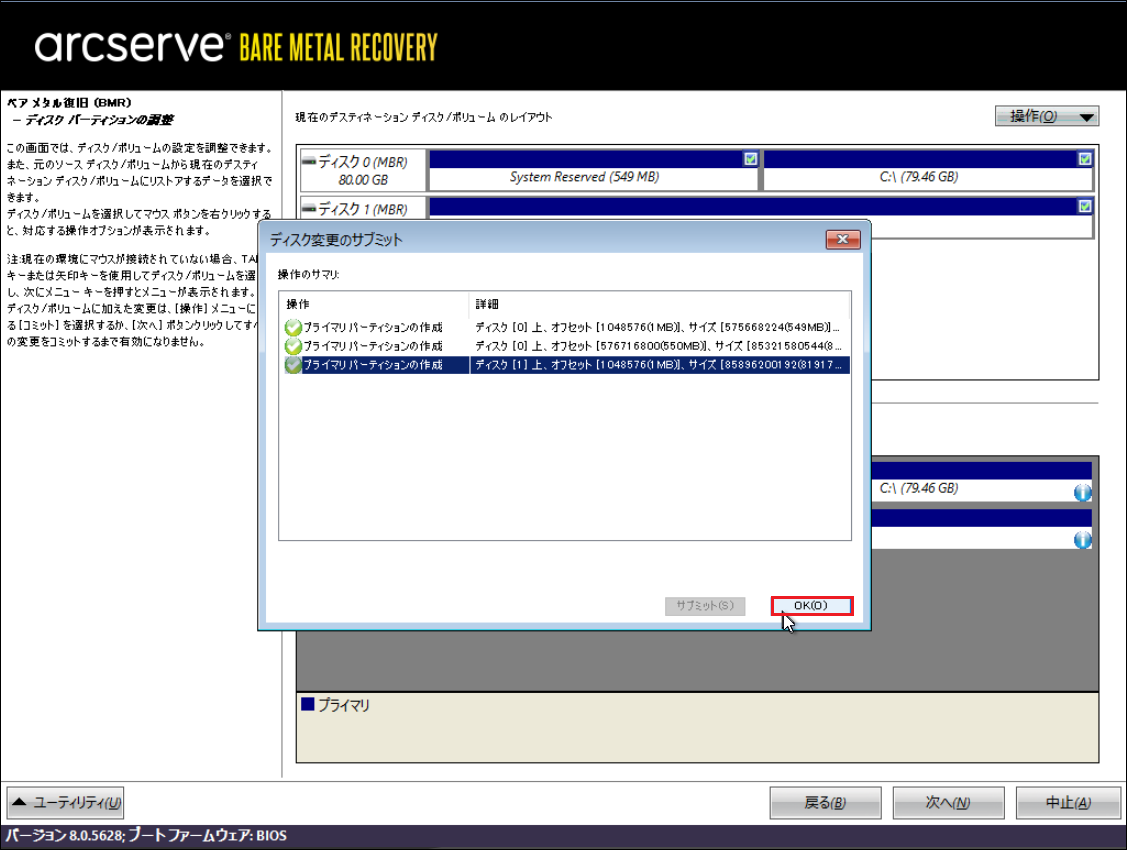Open the 操作(O) dropdown menu
This screenshot has height=850, width=1127.
[x=1047, y=117]
